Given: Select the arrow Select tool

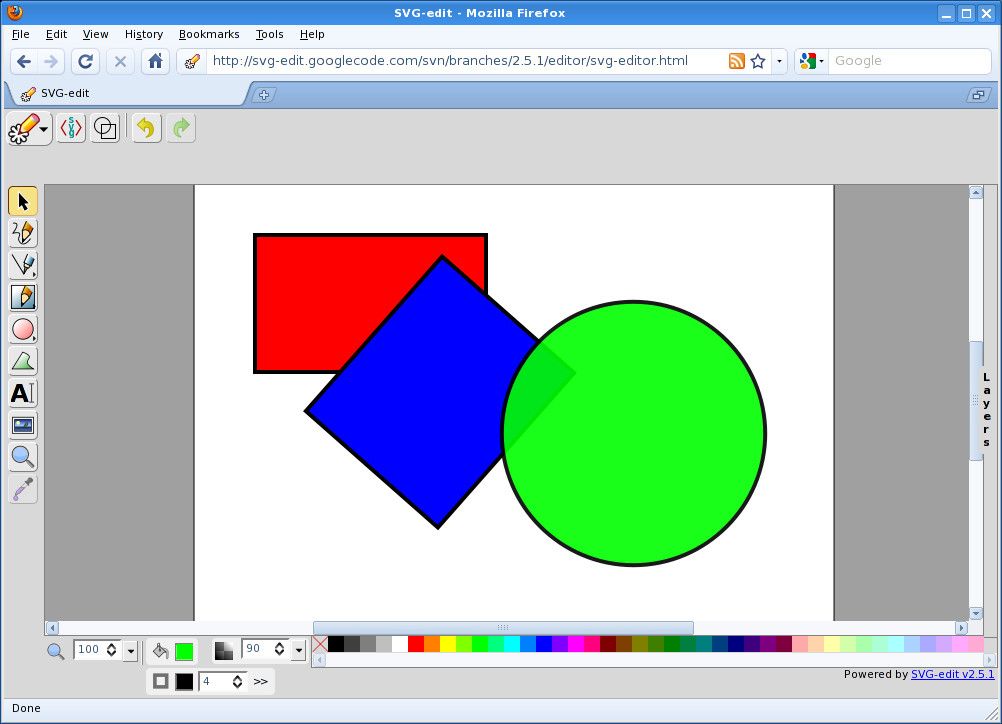Looking at the screenshot, I should [23, 201].
